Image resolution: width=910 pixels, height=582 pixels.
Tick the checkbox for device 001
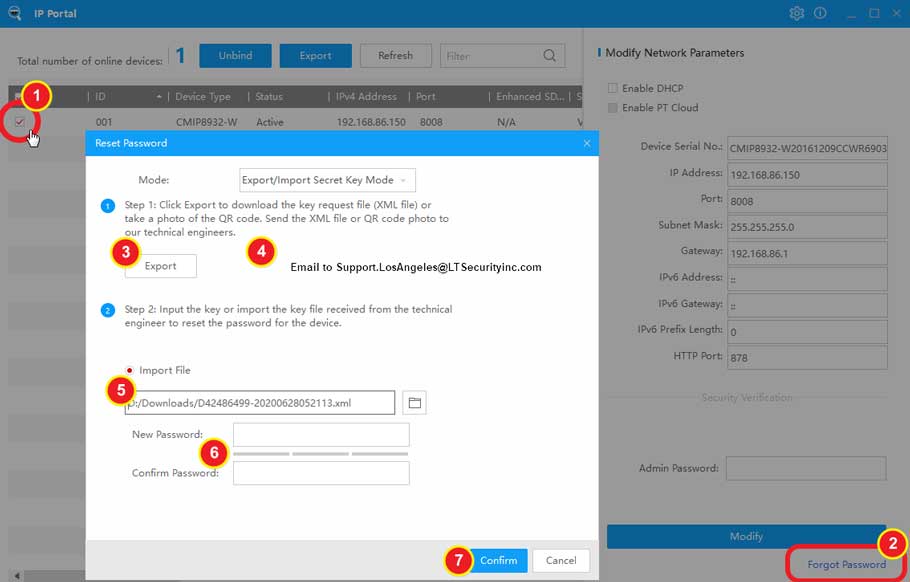(20, 122)
